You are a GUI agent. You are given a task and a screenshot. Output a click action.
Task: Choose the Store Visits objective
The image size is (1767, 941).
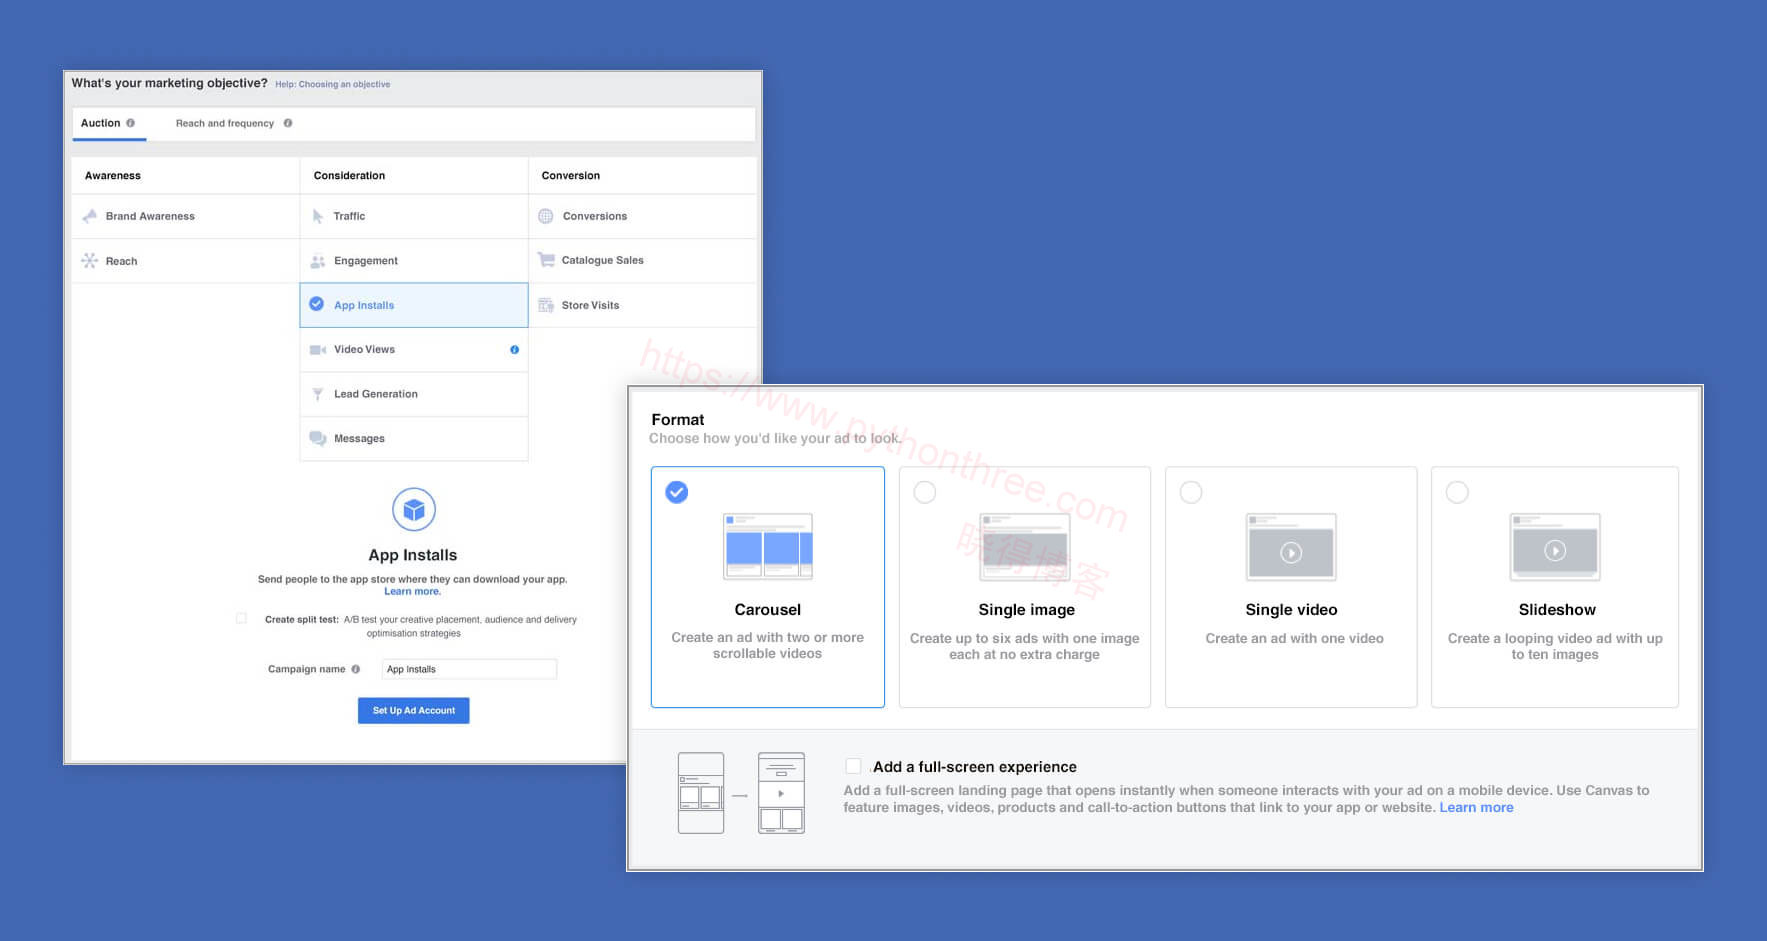tap(642, 305)
